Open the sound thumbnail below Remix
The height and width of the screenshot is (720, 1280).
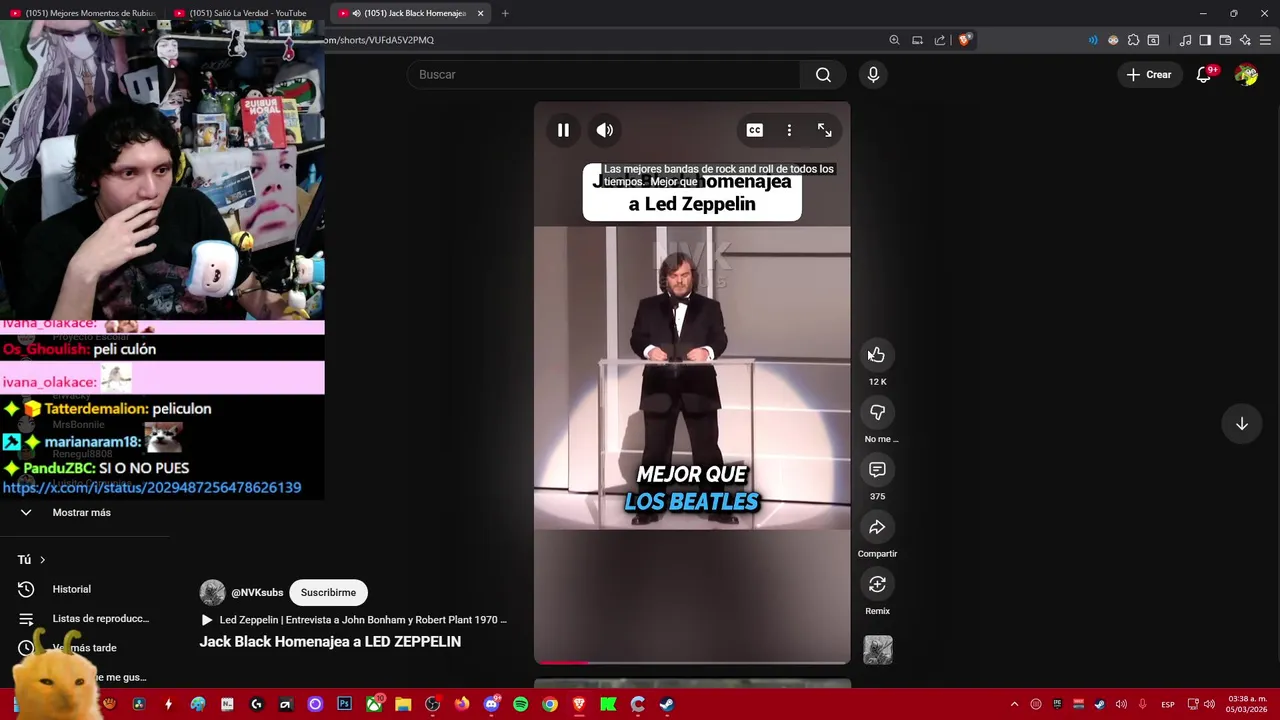tap(878, 650)
